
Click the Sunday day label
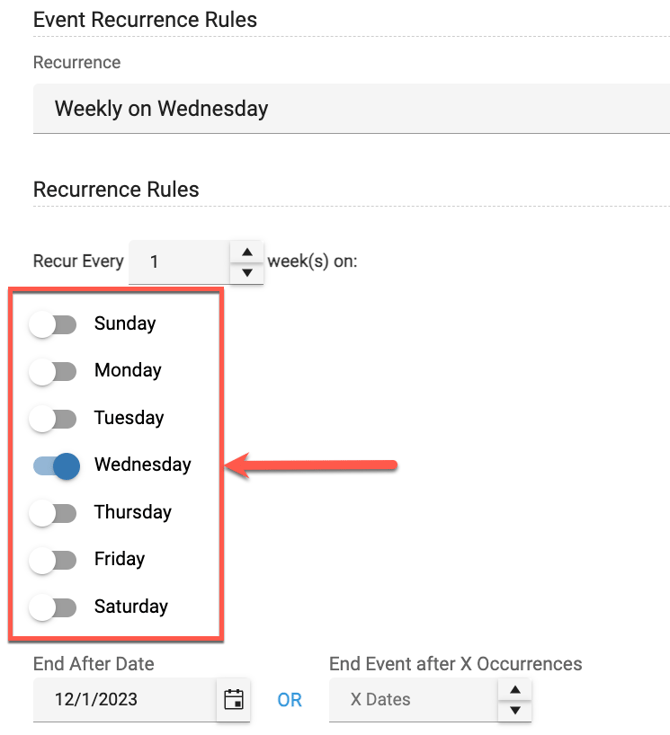click(x=124, y=324)
